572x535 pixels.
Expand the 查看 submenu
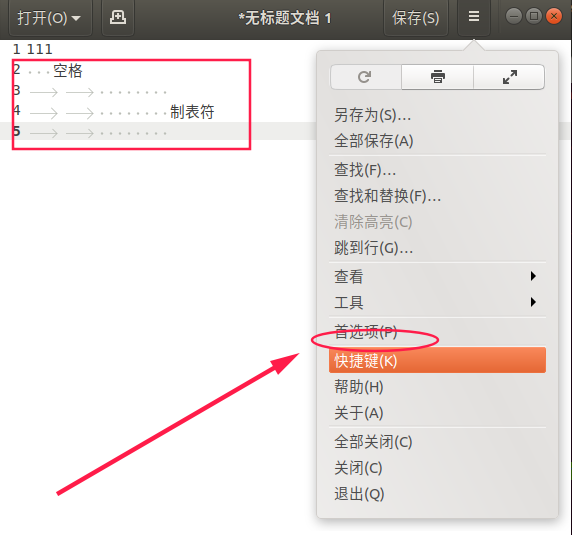click(437, 276)
